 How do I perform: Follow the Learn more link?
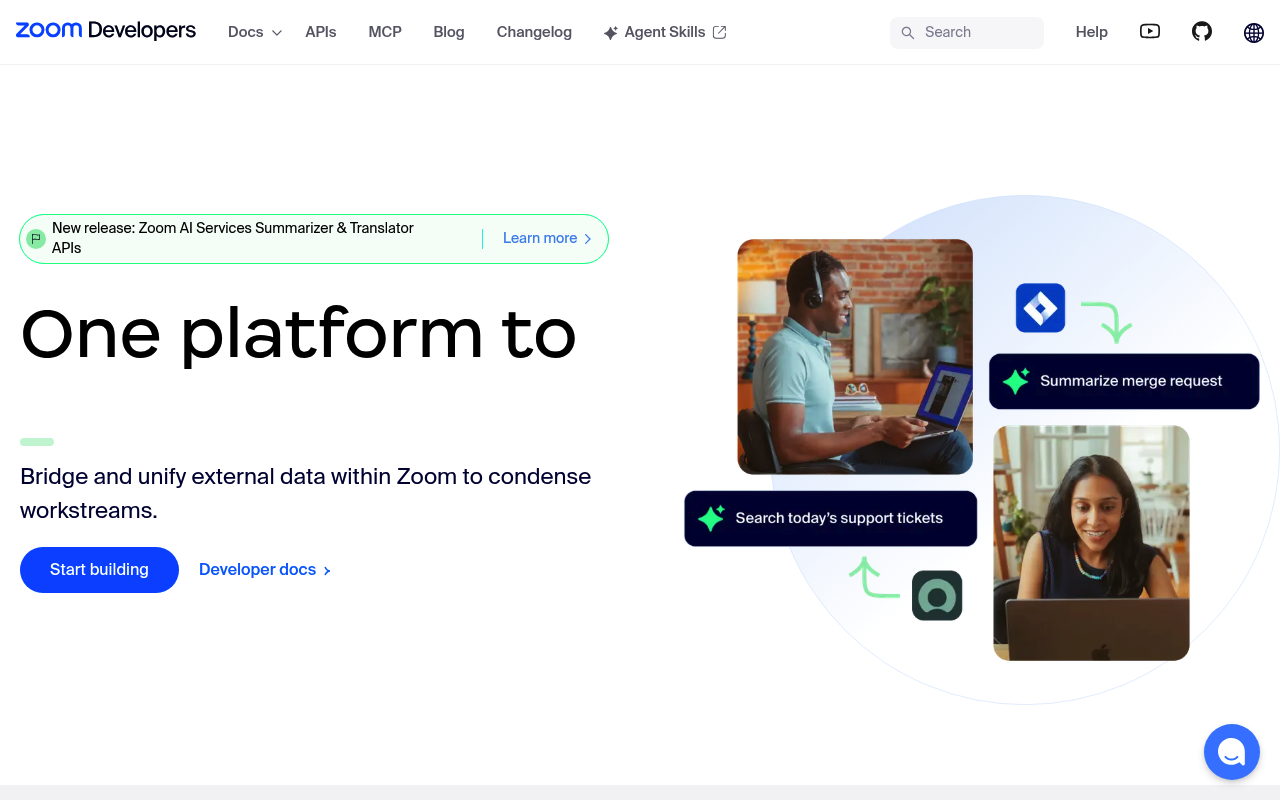548,239
